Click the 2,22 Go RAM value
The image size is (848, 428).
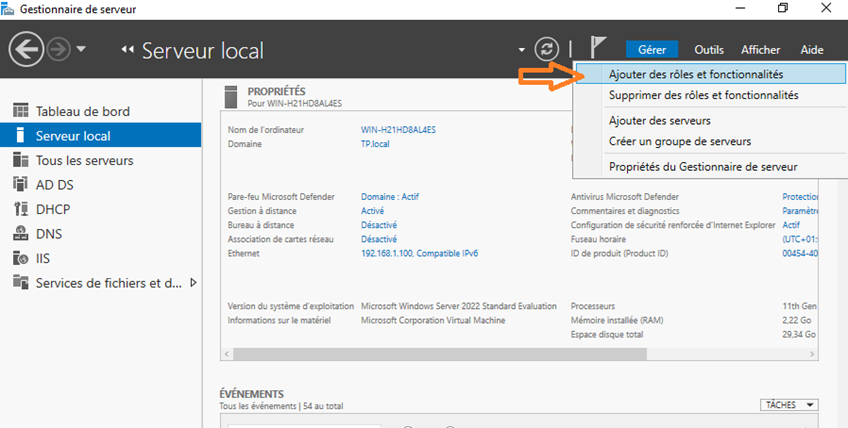point(797,320)
